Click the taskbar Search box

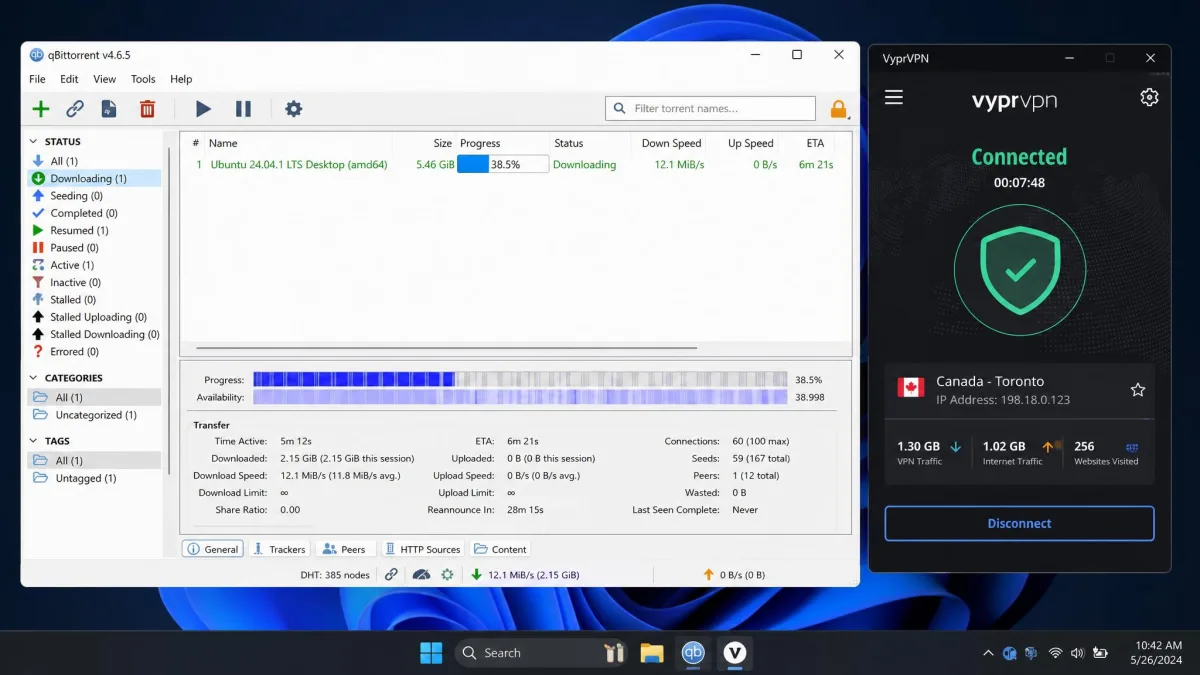pyautogui.click(x=540, y=653)
